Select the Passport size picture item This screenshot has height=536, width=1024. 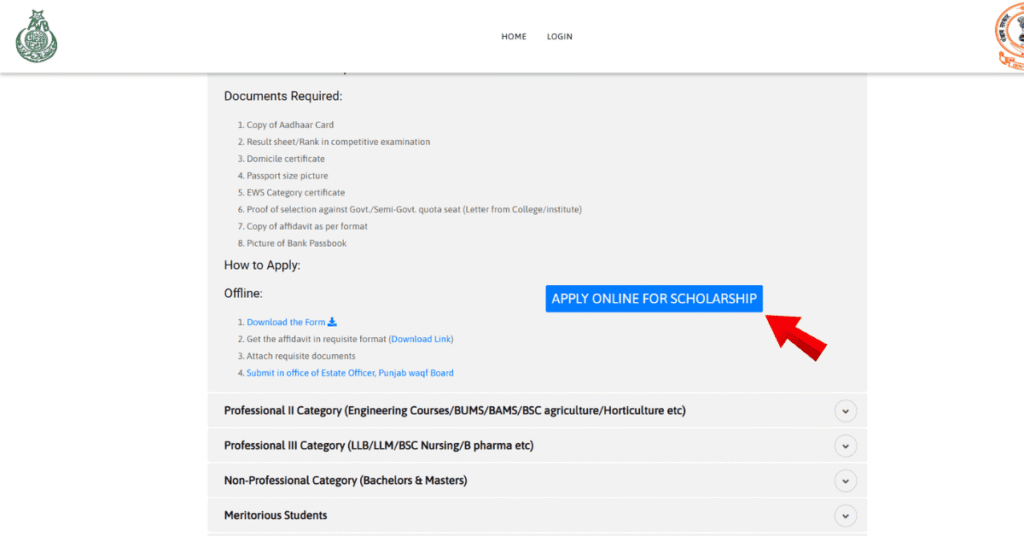point(287,176)
